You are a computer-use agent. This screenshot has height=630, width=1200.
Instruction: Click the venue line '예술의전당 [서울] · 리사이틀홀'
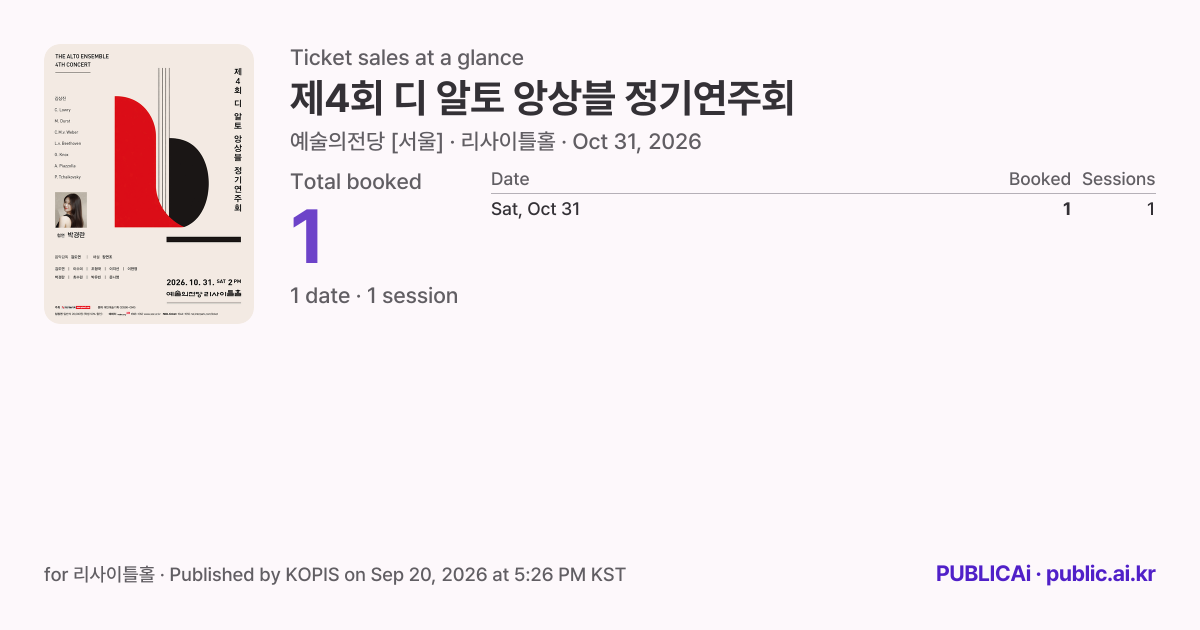click(422, 142)
